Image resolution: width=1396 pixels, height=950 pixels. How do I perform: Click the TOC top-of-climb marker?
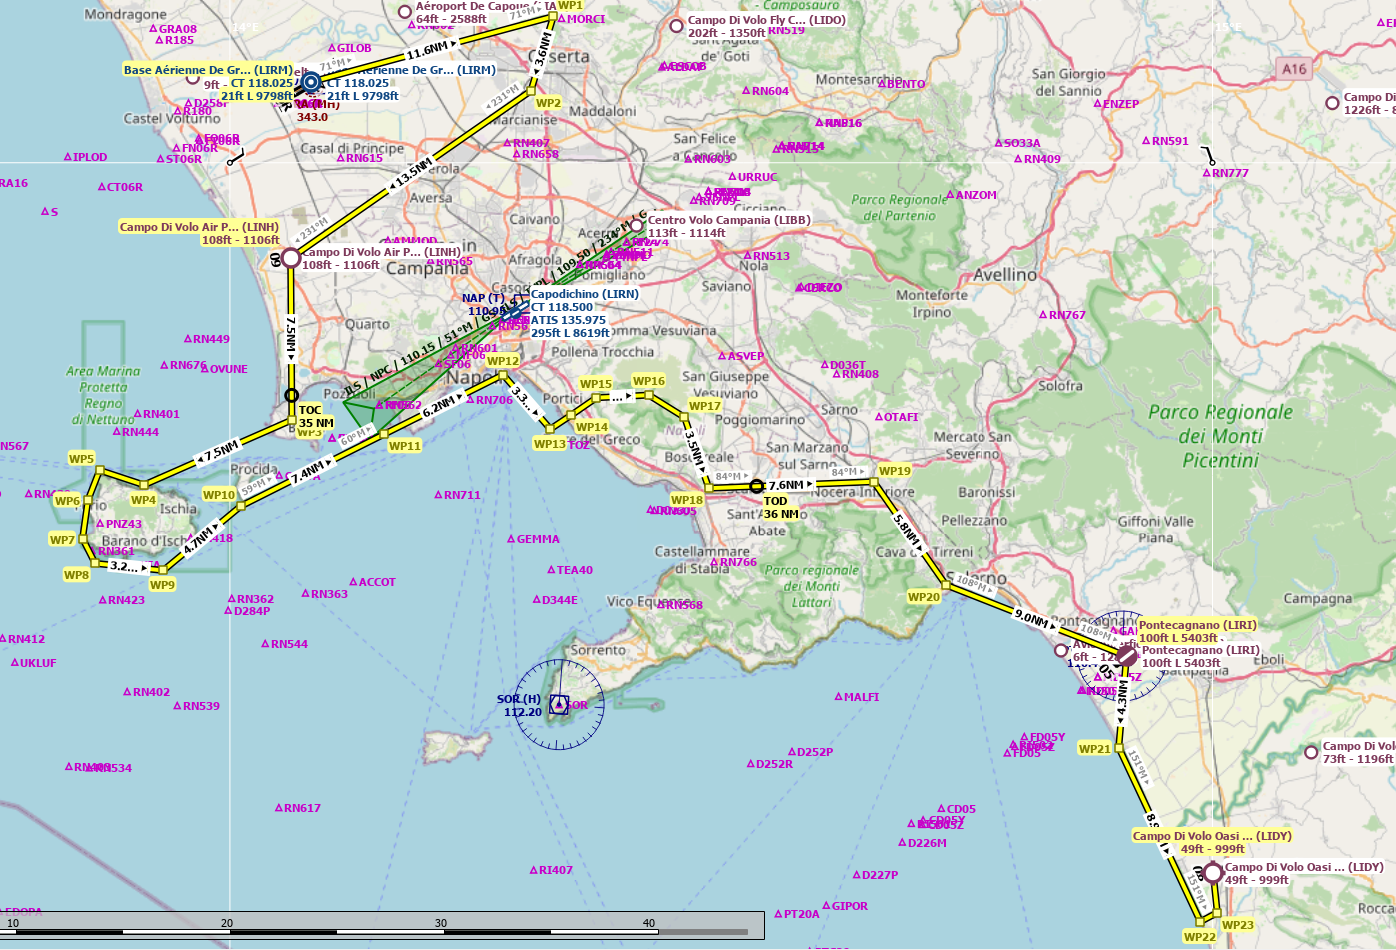tap(291, 396)
